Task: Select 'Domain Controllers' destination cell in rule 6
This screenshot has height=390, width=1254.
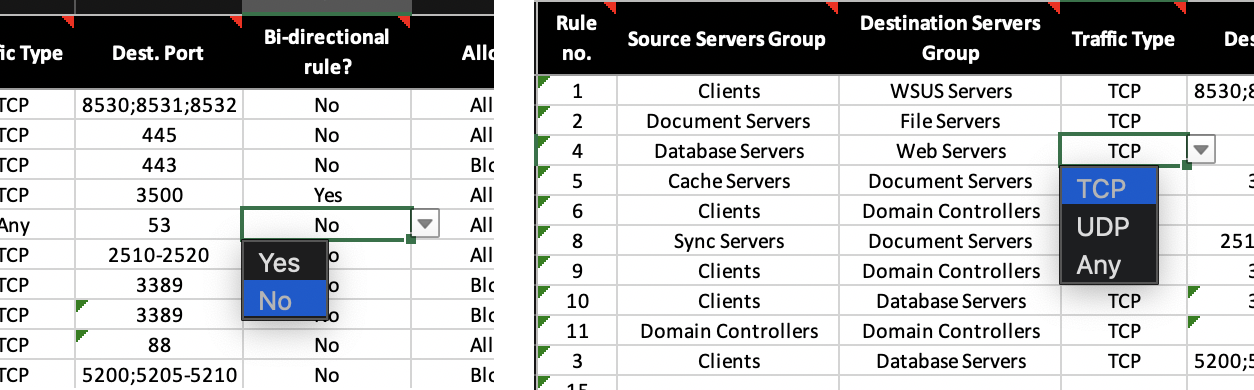Action: tap(949, 211)
